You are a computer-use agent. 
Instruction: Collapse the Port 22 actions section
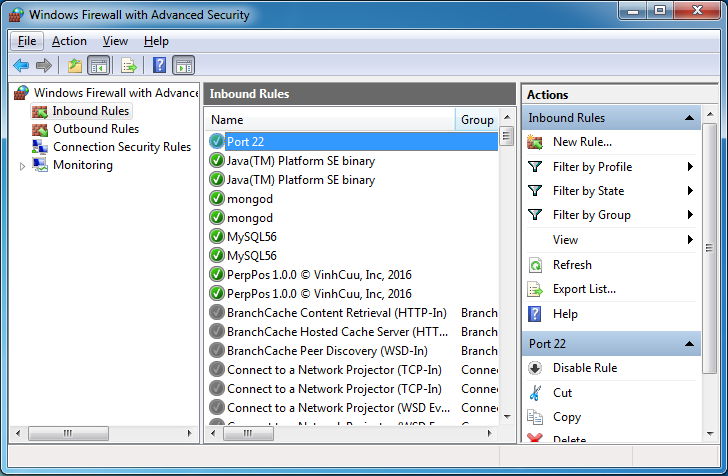coord(689,344)
